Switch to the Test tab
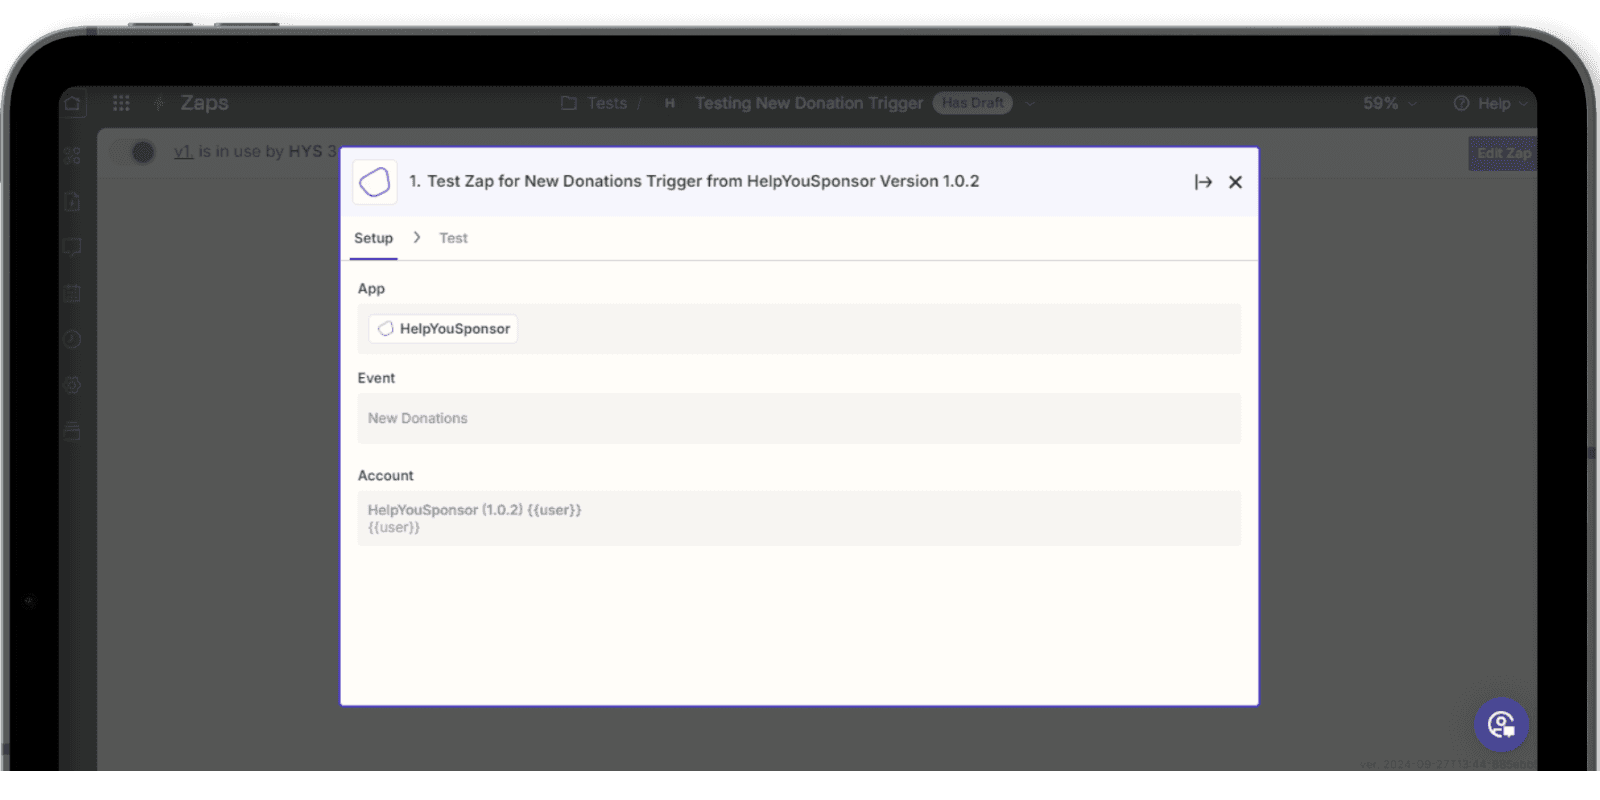This screenshot has height=800, width=1600. pos(453,238)
